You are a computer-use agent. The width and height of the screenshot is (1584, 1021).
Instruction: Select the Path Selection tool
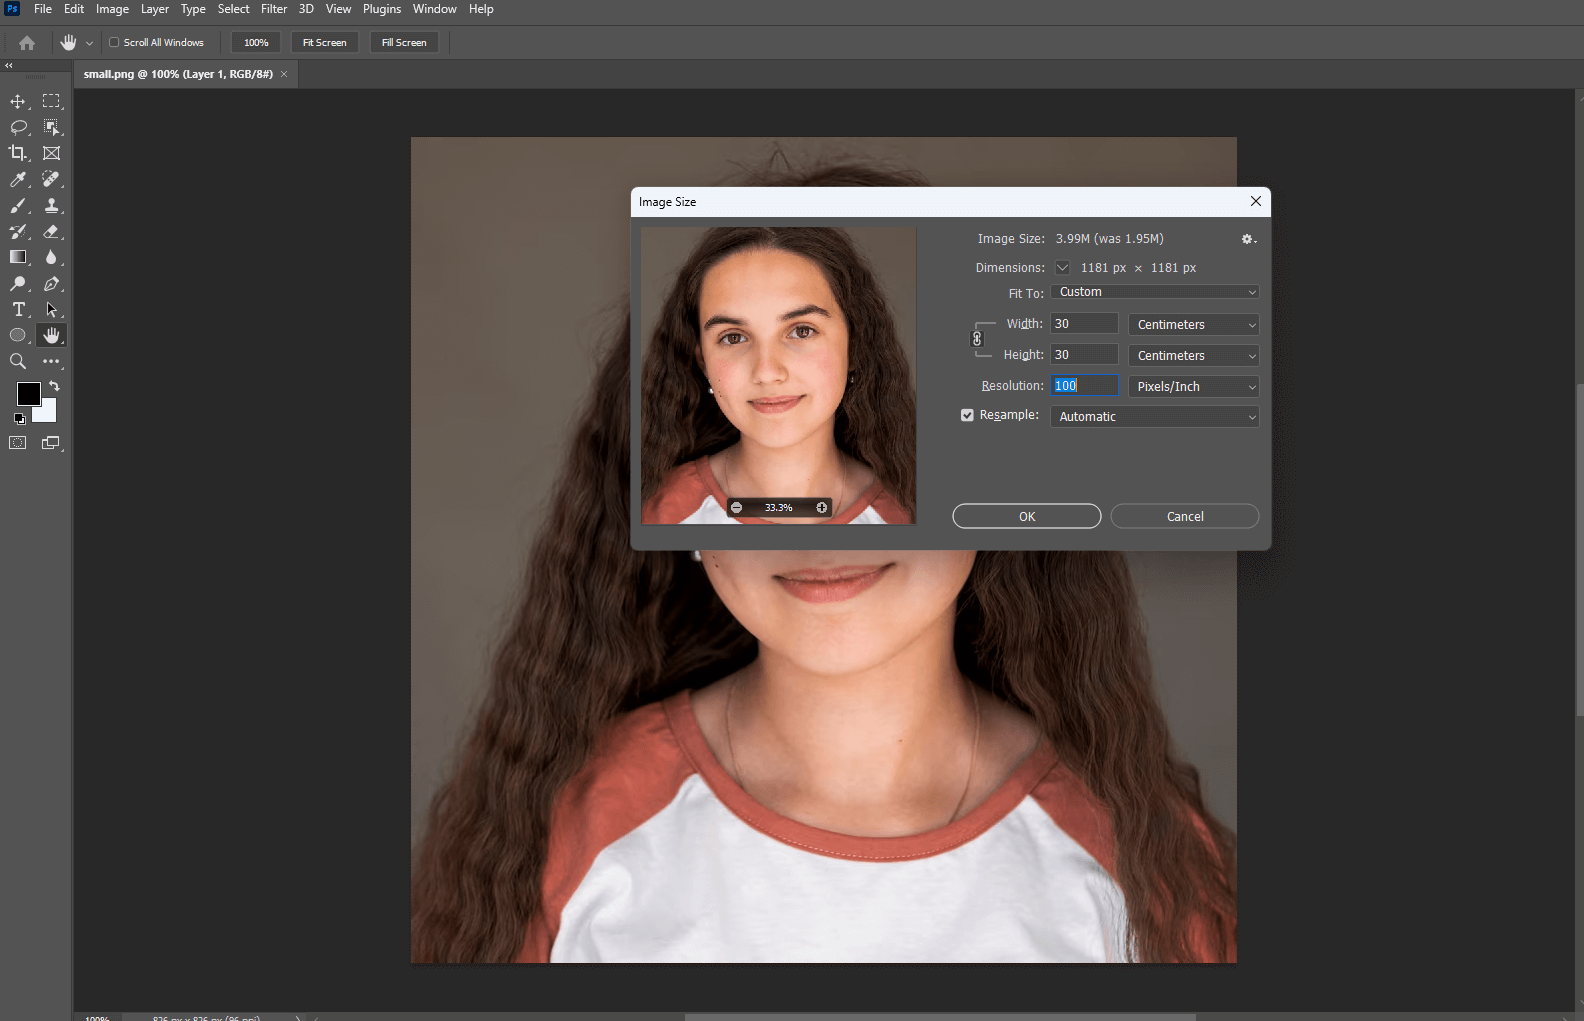51,310
